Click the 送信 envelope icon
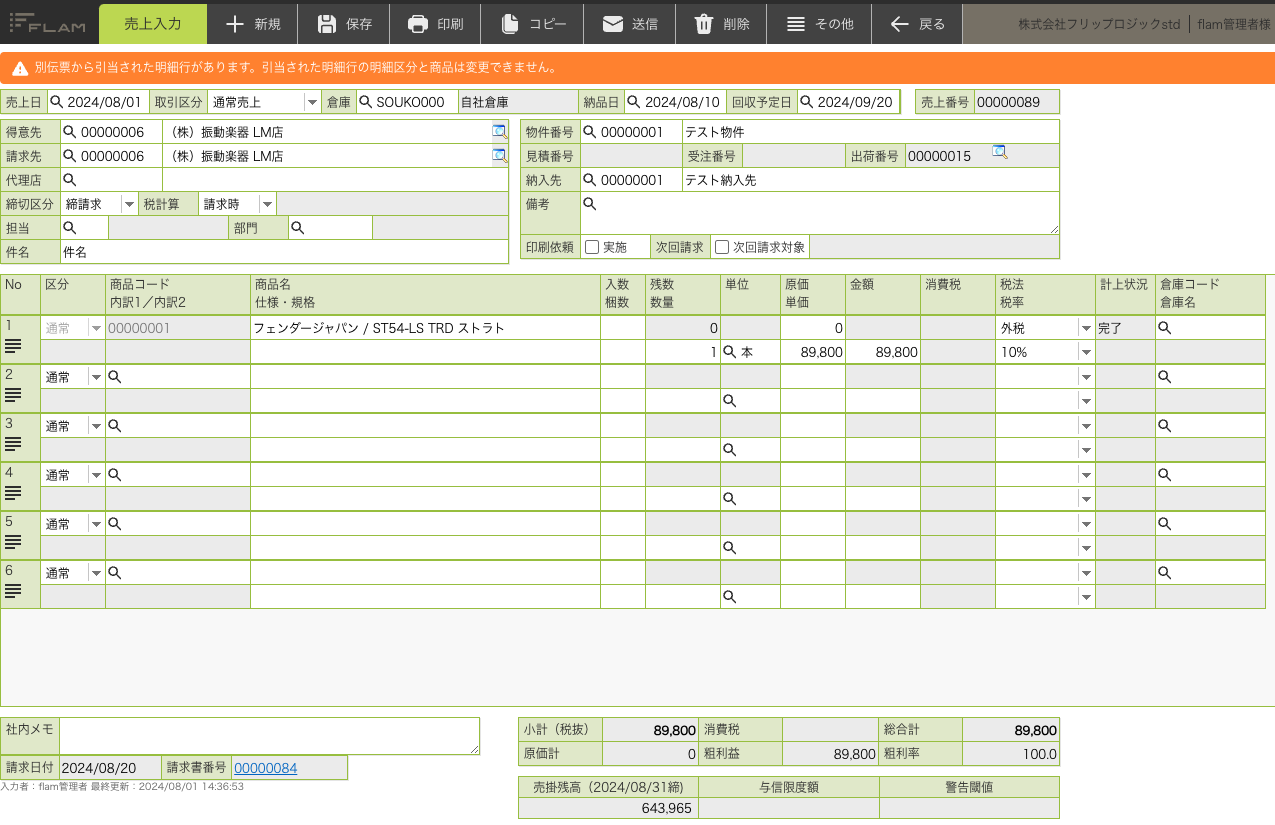This screenshot has width=1275, height=825. coord(613,24)
